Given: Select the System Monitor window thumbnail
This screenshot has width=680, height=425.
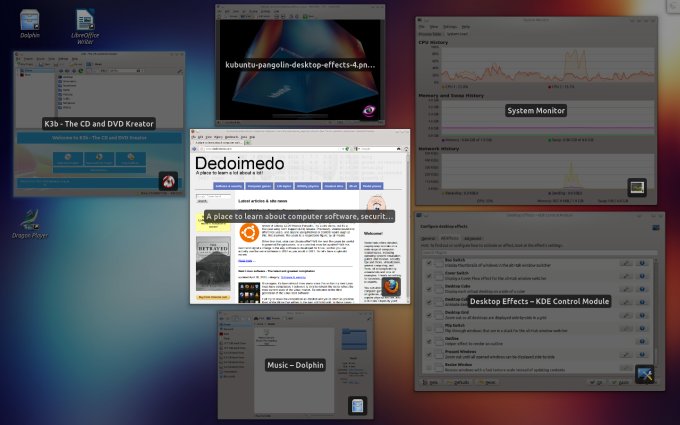Looking at the screenshot, I should coord(536,111).
